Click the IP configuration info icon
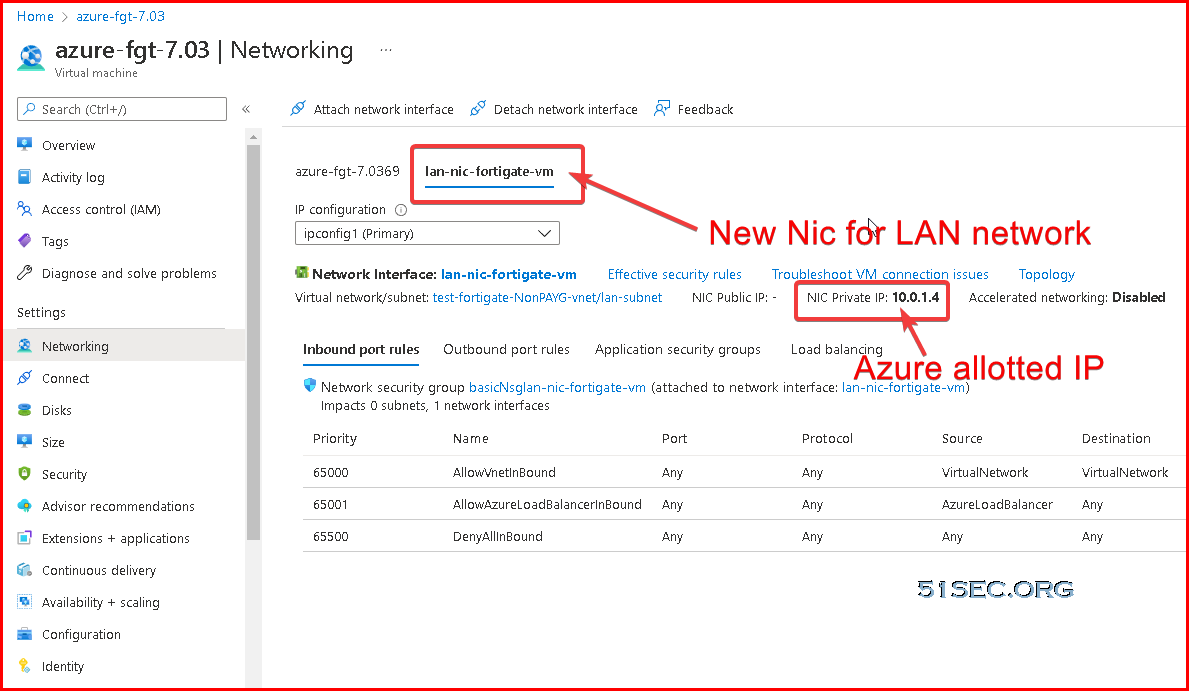 401,210
